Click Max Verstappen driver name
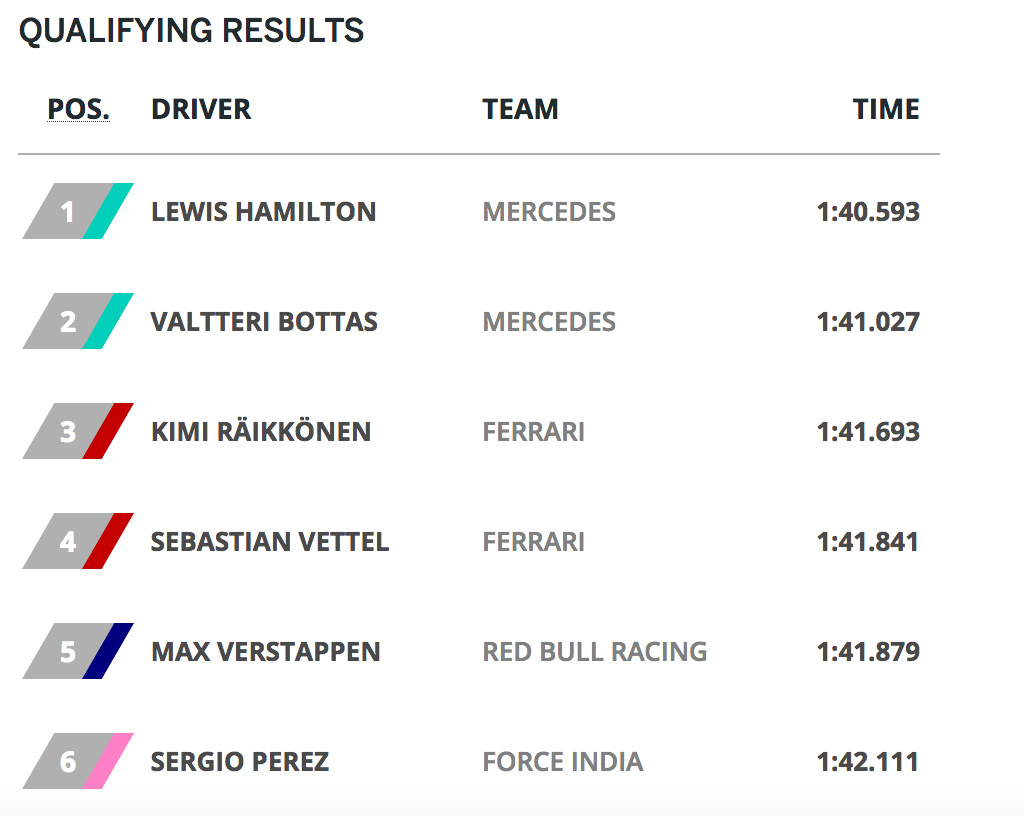 [x=265, y=652]
